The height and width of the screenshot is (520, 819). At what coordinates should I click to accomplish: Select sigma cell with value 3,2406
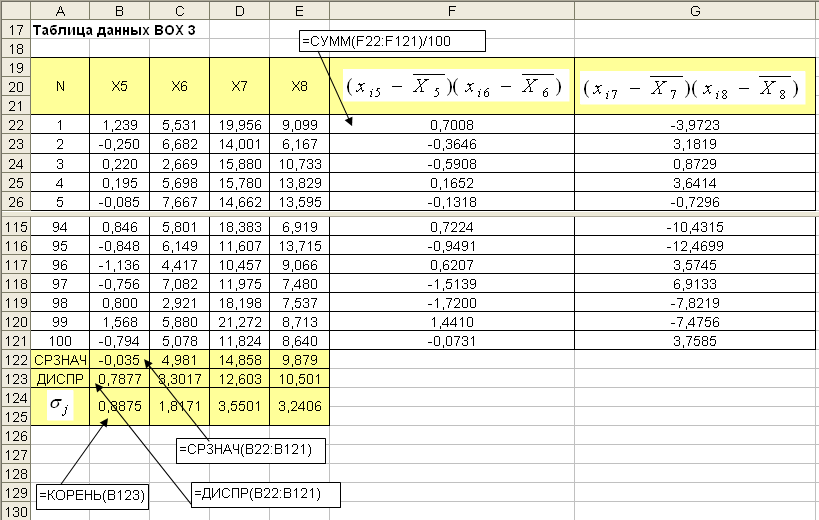pyautogui.click(x=299, y=406)
